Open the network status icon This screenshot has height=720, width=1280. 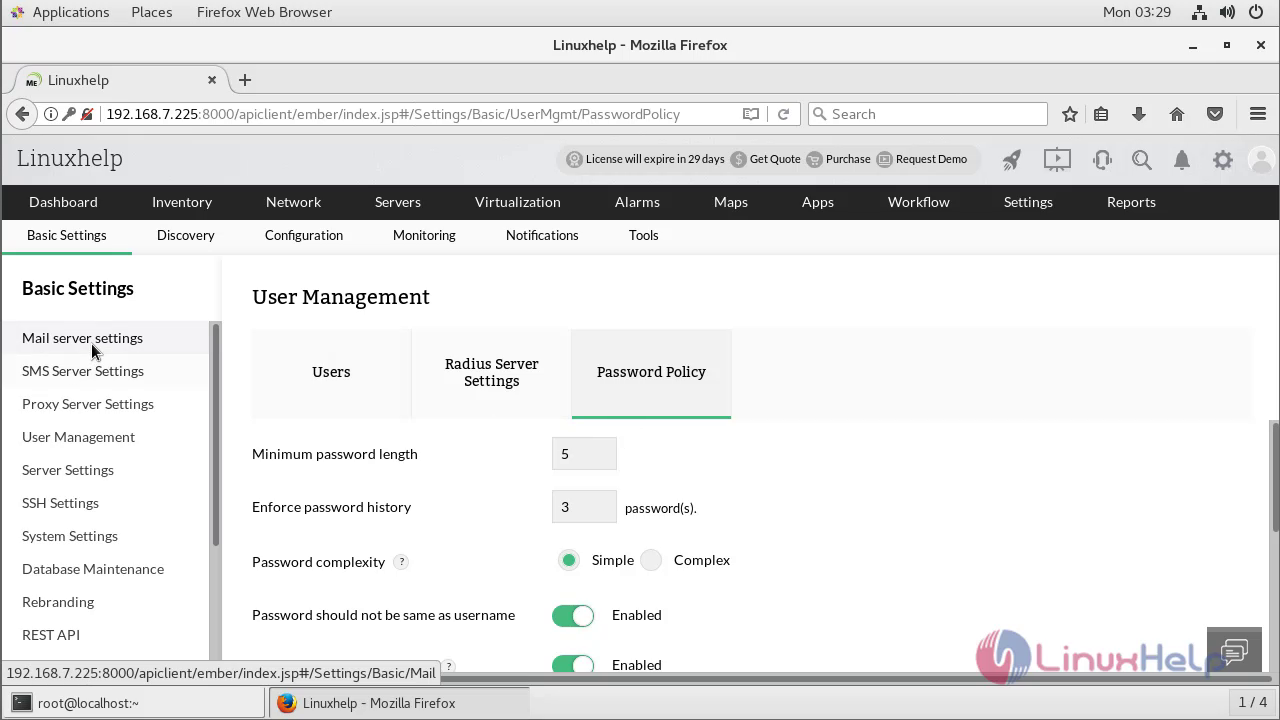click(x=1198, y=12)
